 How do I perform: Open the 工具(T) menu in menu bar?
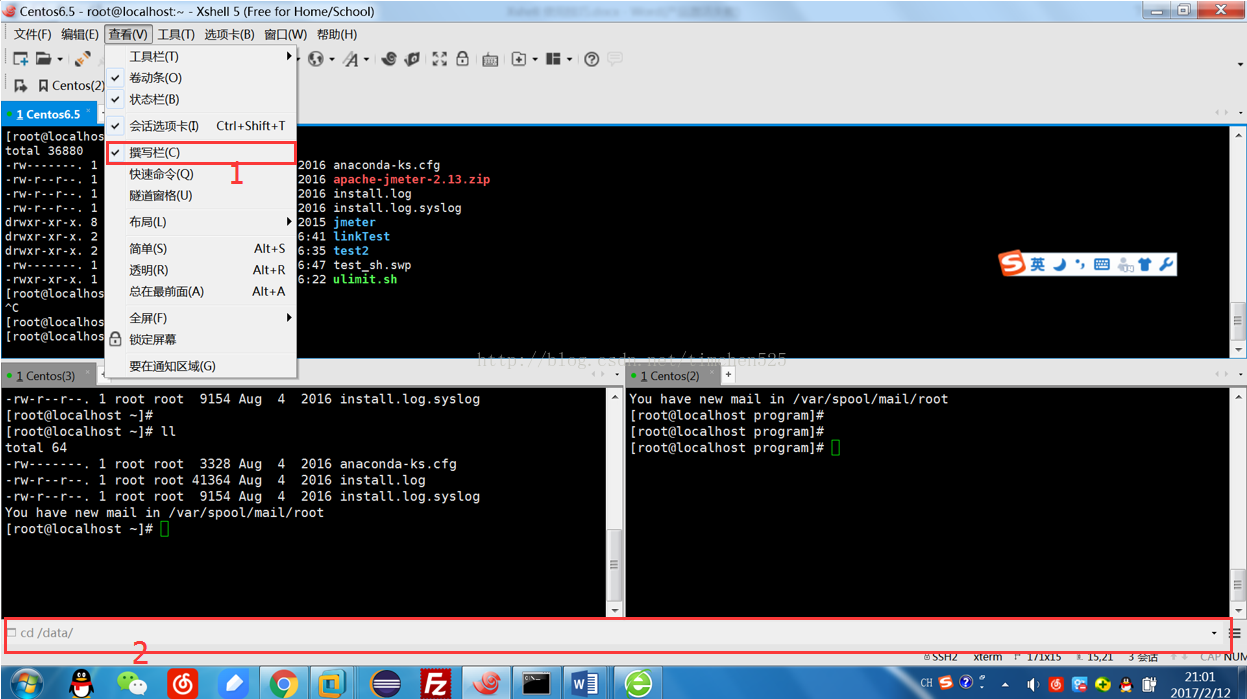tap(176, 34)
